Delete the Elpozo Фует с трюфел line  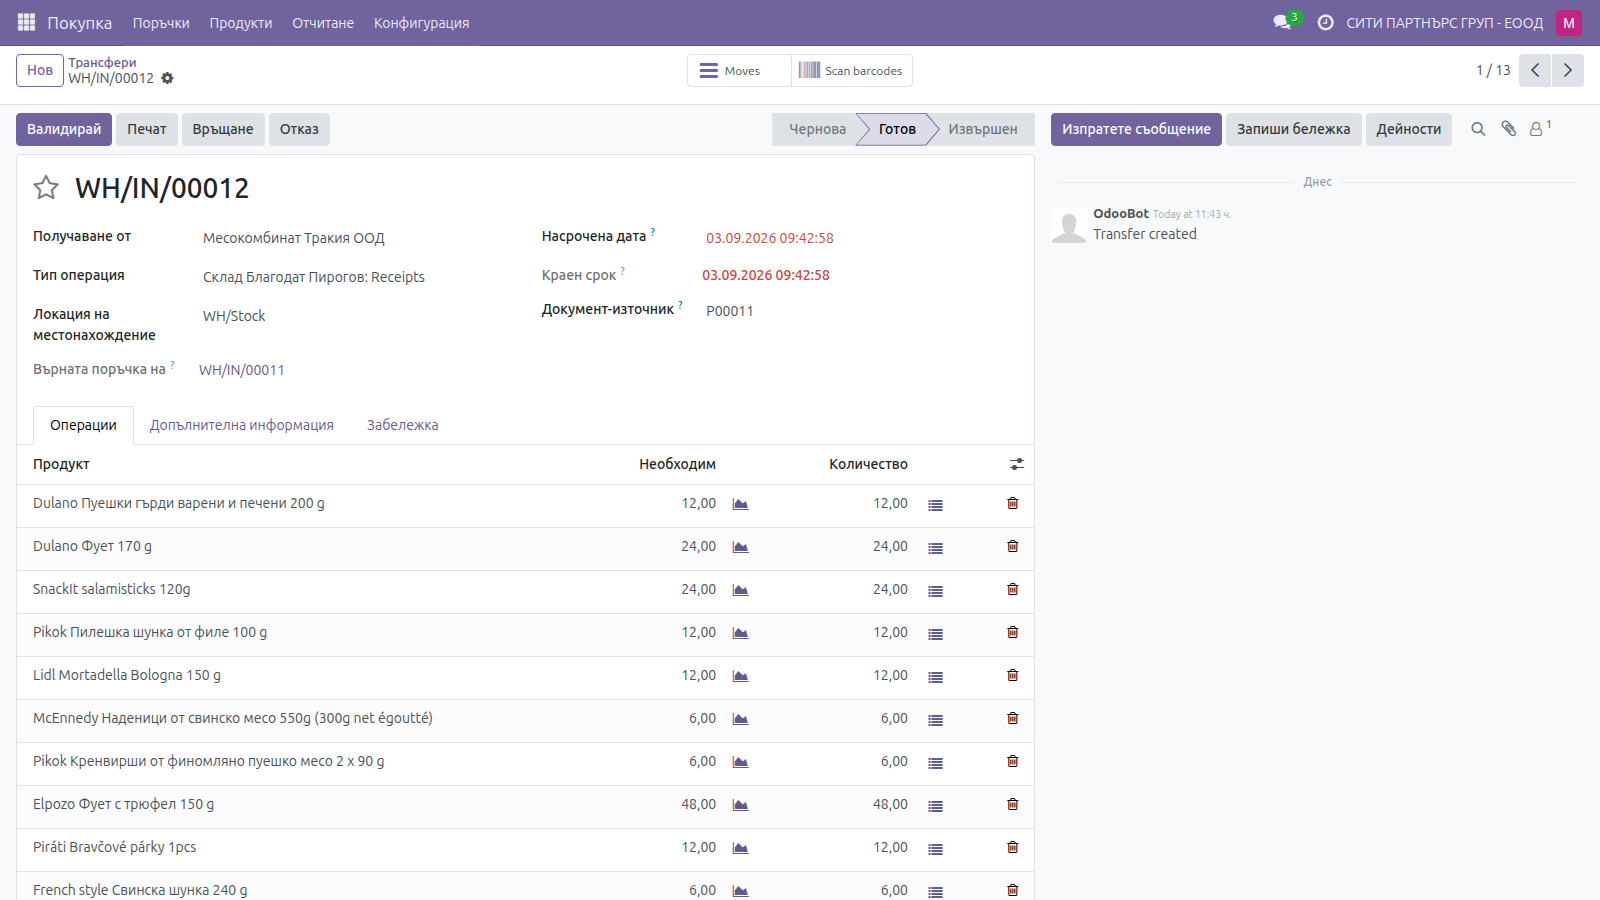[1012, 804]
